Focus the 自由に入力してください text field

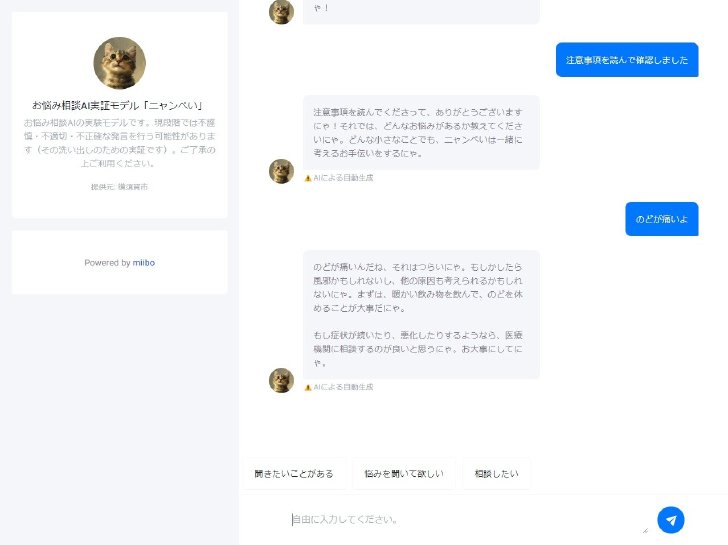(469, 519)
